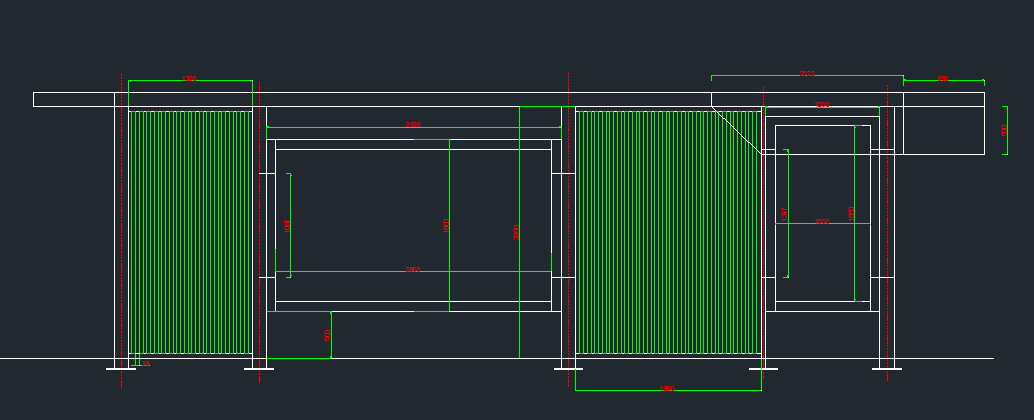
Task: Click the dimension text below center hatched panel
Action: tap(668, 389)
